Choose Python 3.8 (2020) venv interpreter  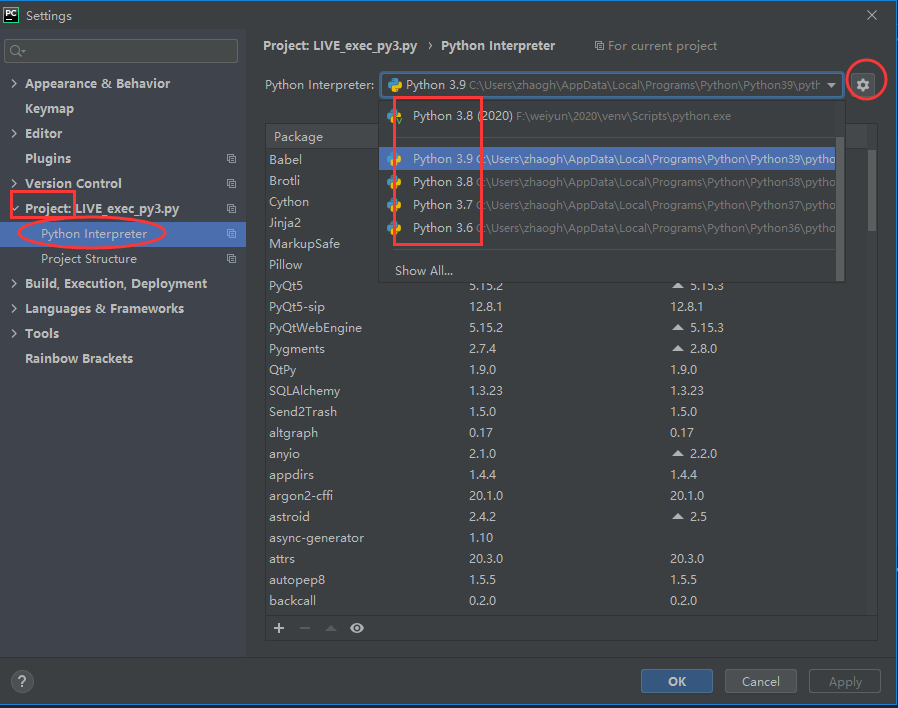pyautogui.click(x=607, y=116)
